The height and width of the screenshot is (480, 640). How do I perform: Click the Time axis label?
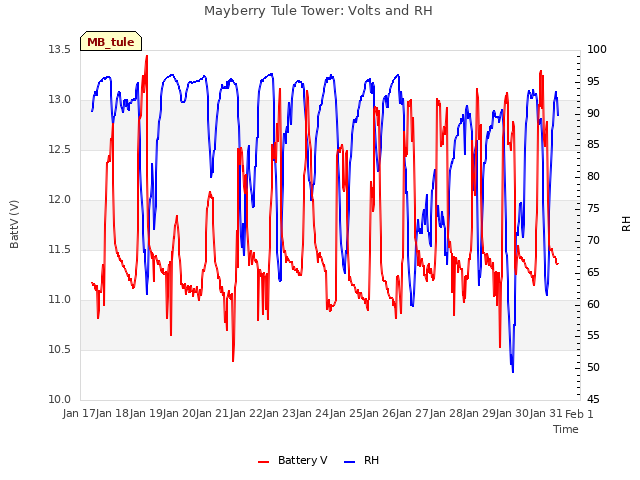coord(565,429)
